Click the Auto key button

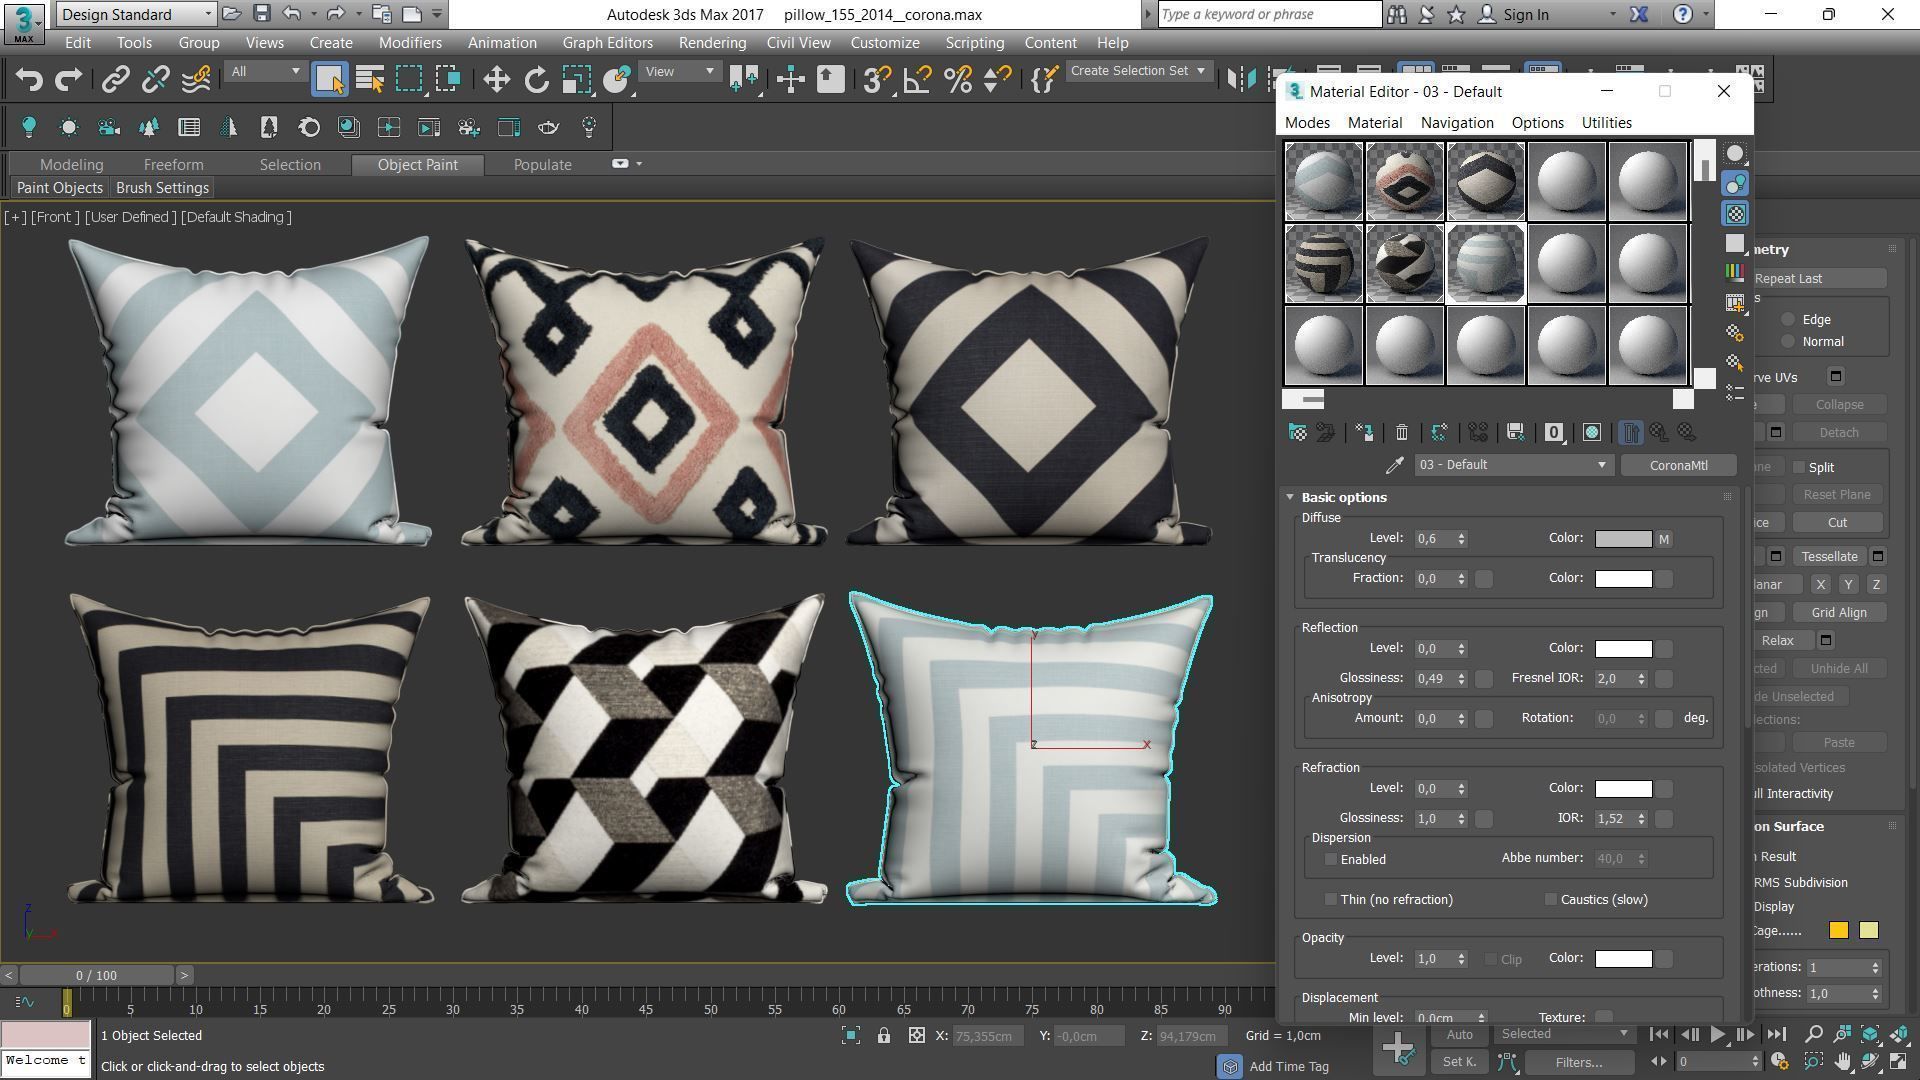[x=1459, y=1035]
